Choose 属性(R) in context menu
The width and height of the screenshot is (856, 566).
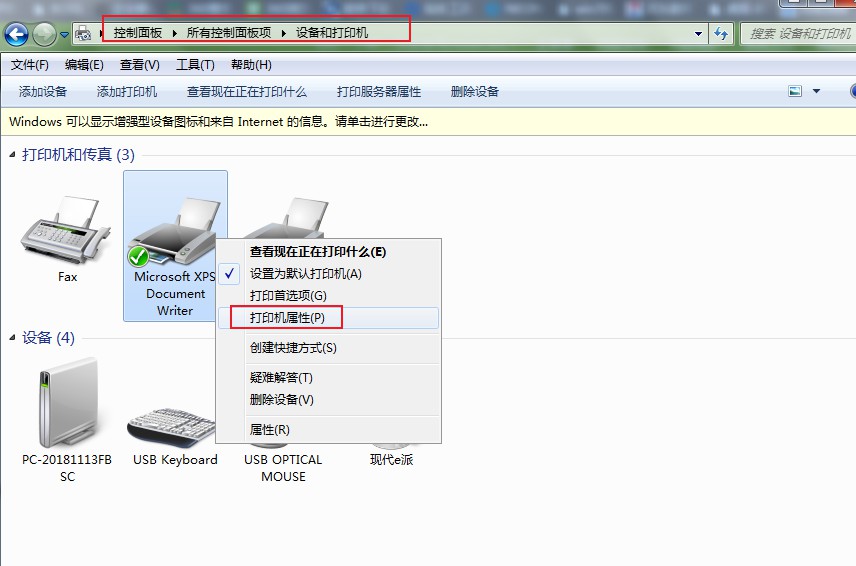329,430
